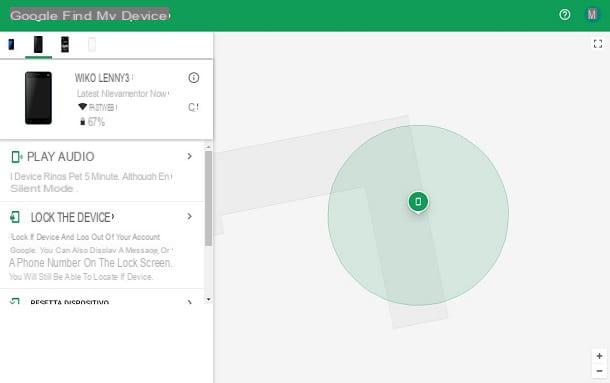The height and width of the screenshot is (383, 610).
Task: Open the RESETTA DISPOSITIVO option
Action: (x=70, y=302)
